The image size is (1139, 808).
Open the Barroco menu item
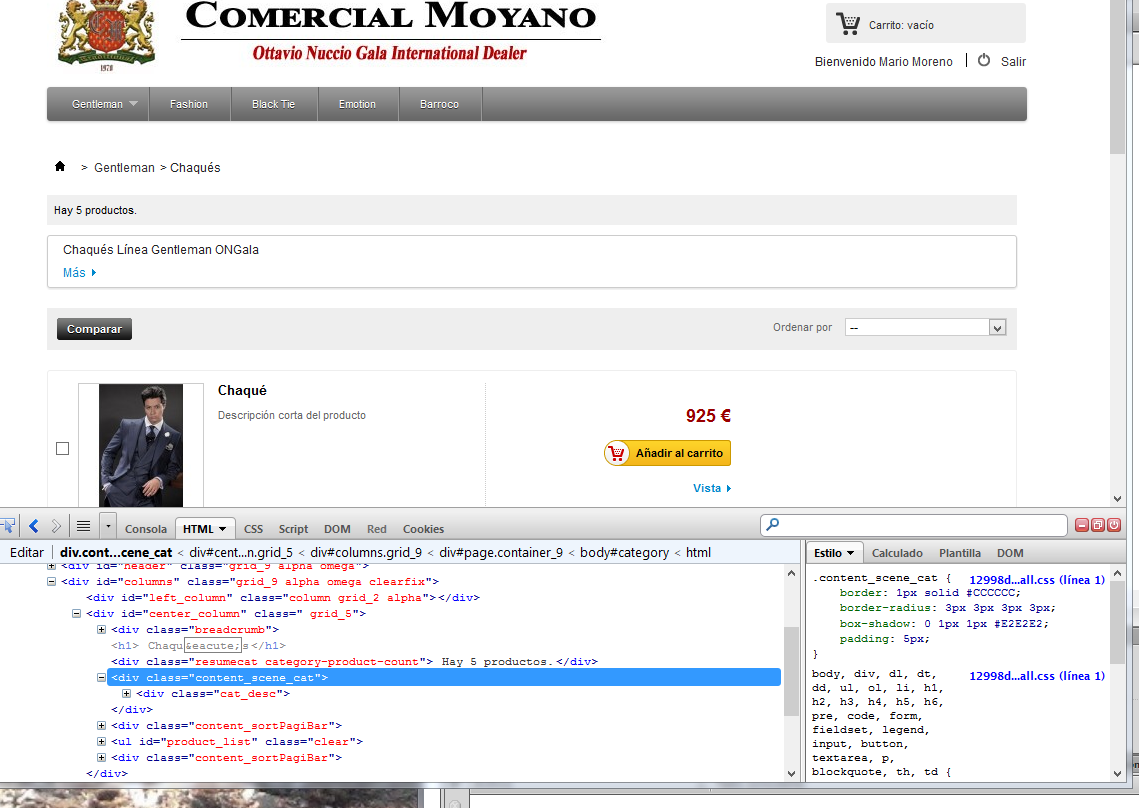click(x=439, y=104)
